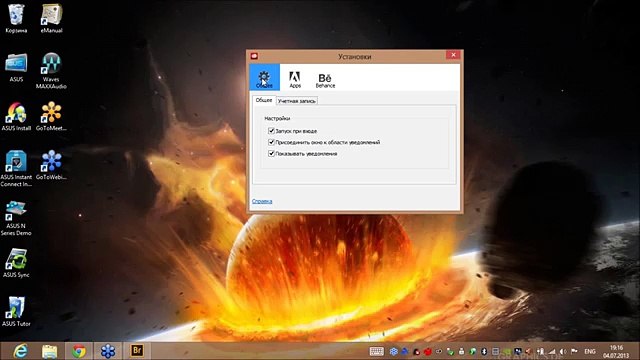Click the Настройки group label

pos(277,118)
